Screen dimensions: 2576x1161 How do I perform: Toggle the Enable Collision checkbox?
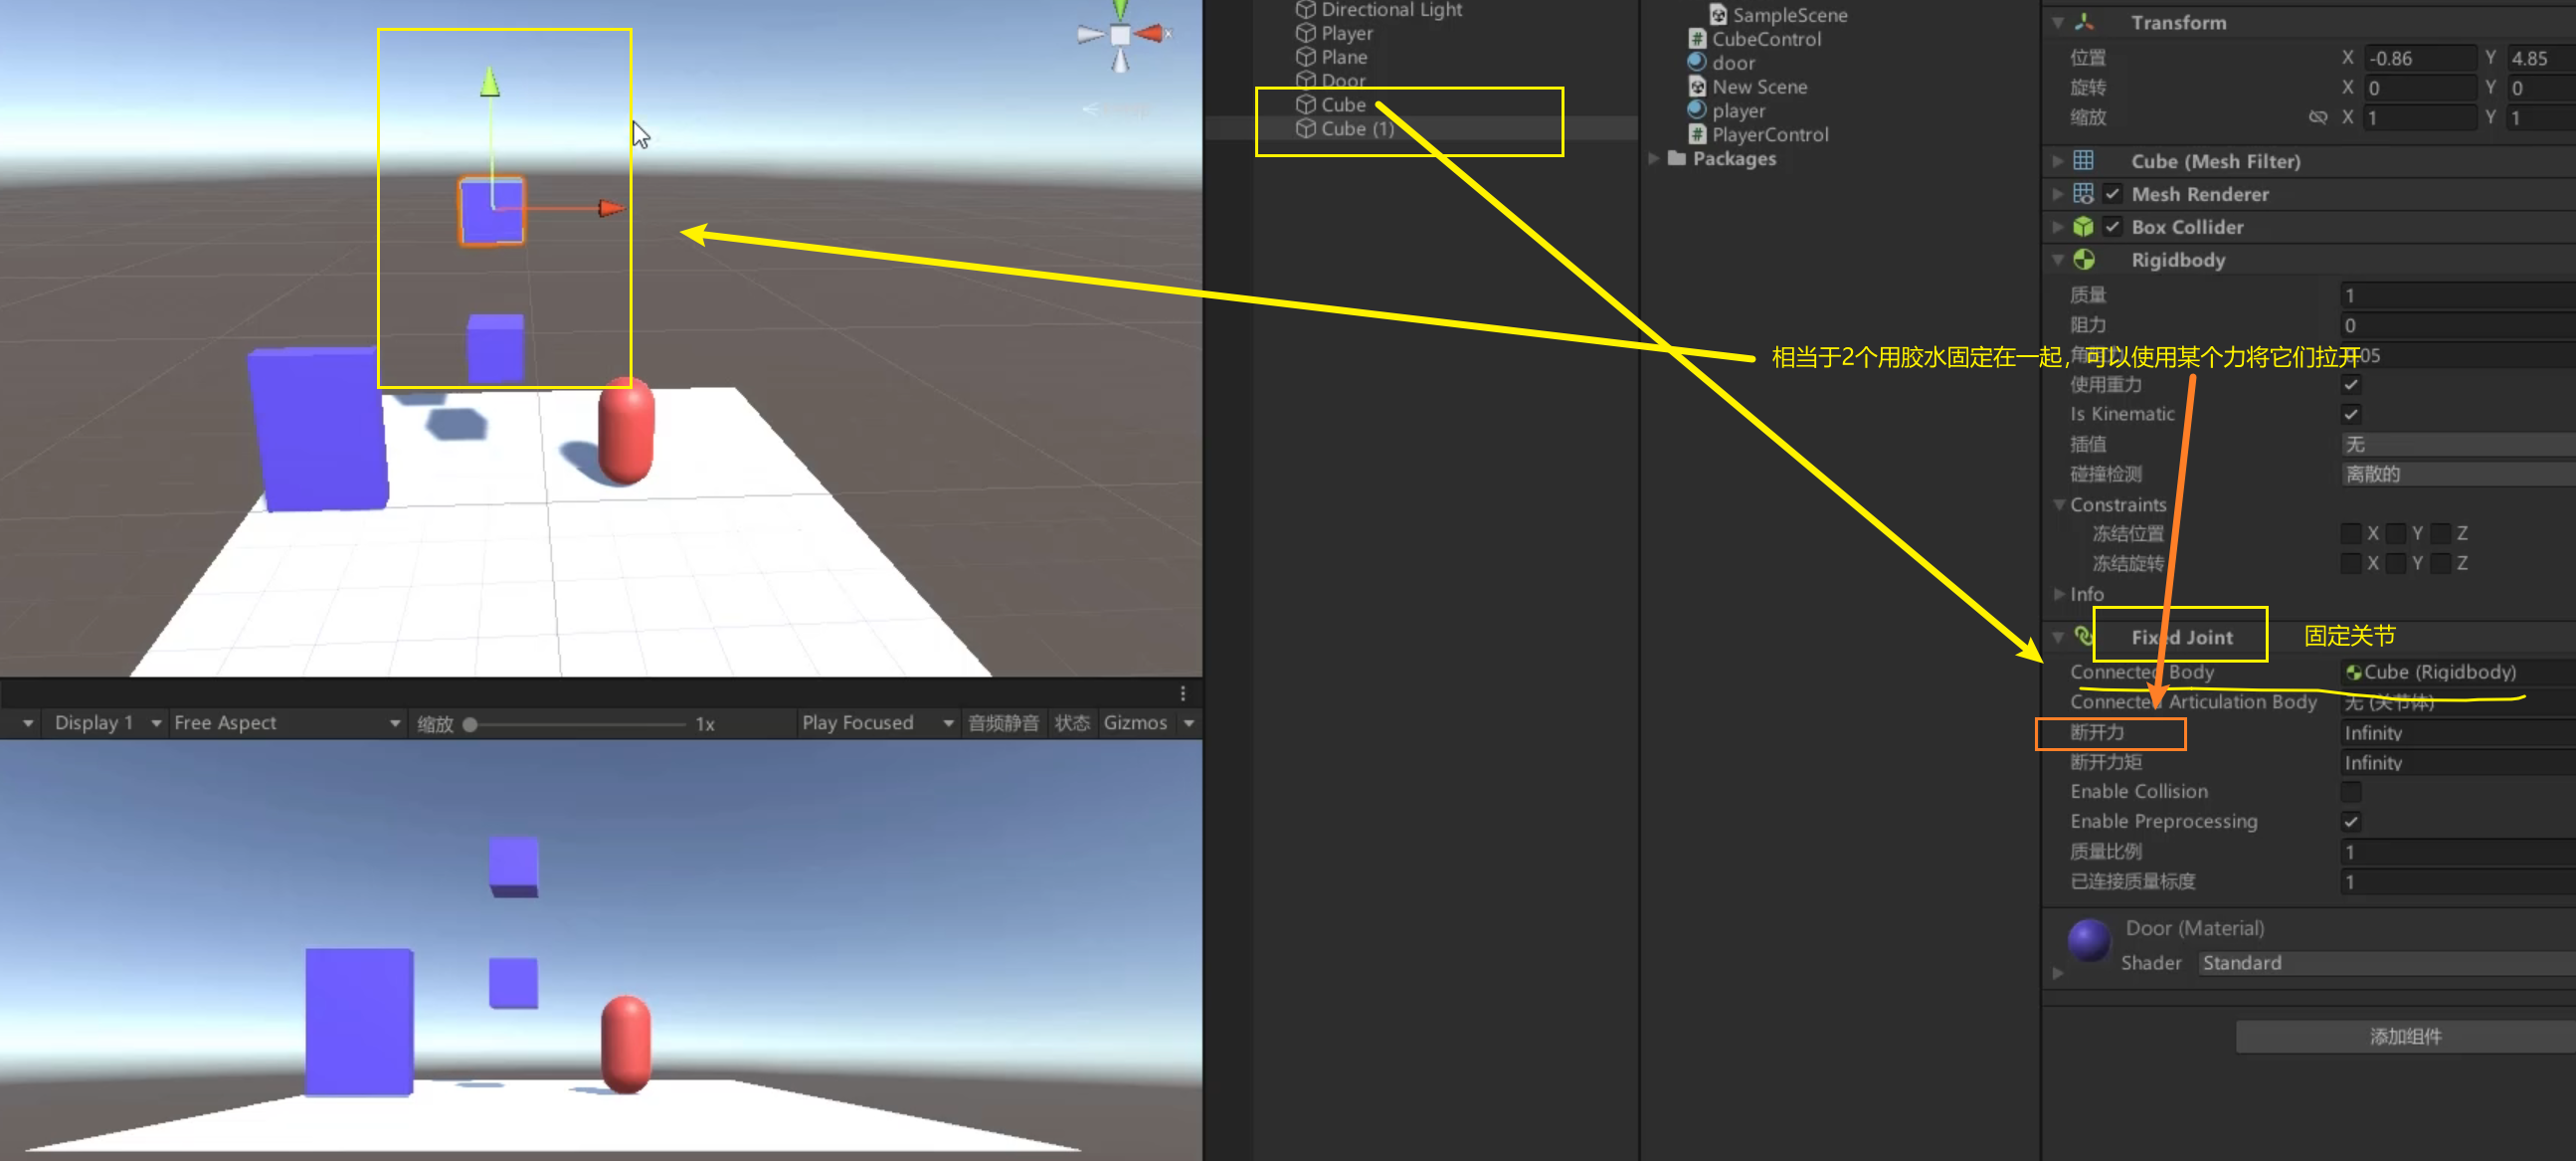point(2351,792)
